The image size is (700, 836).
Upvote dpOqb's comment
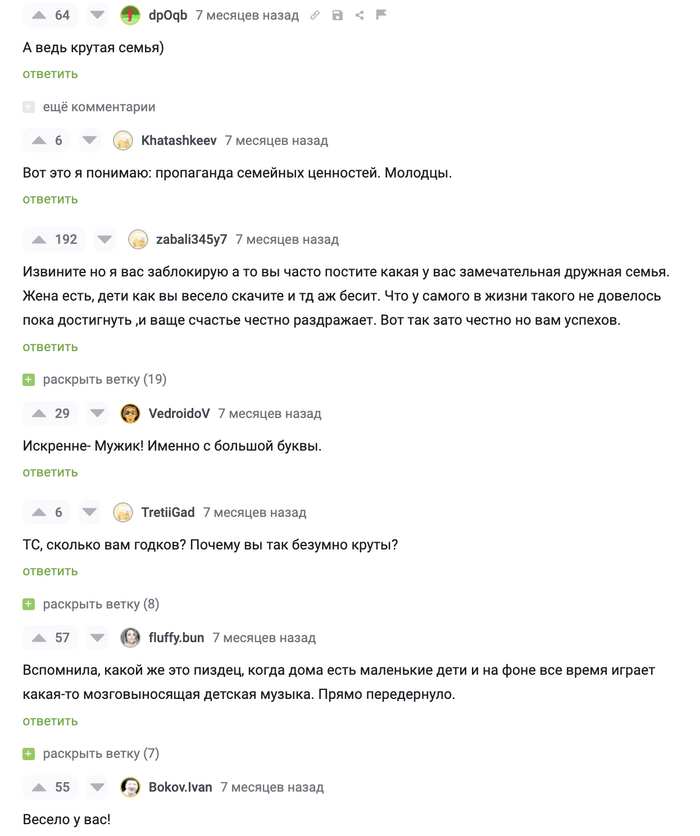click(39, 15)
